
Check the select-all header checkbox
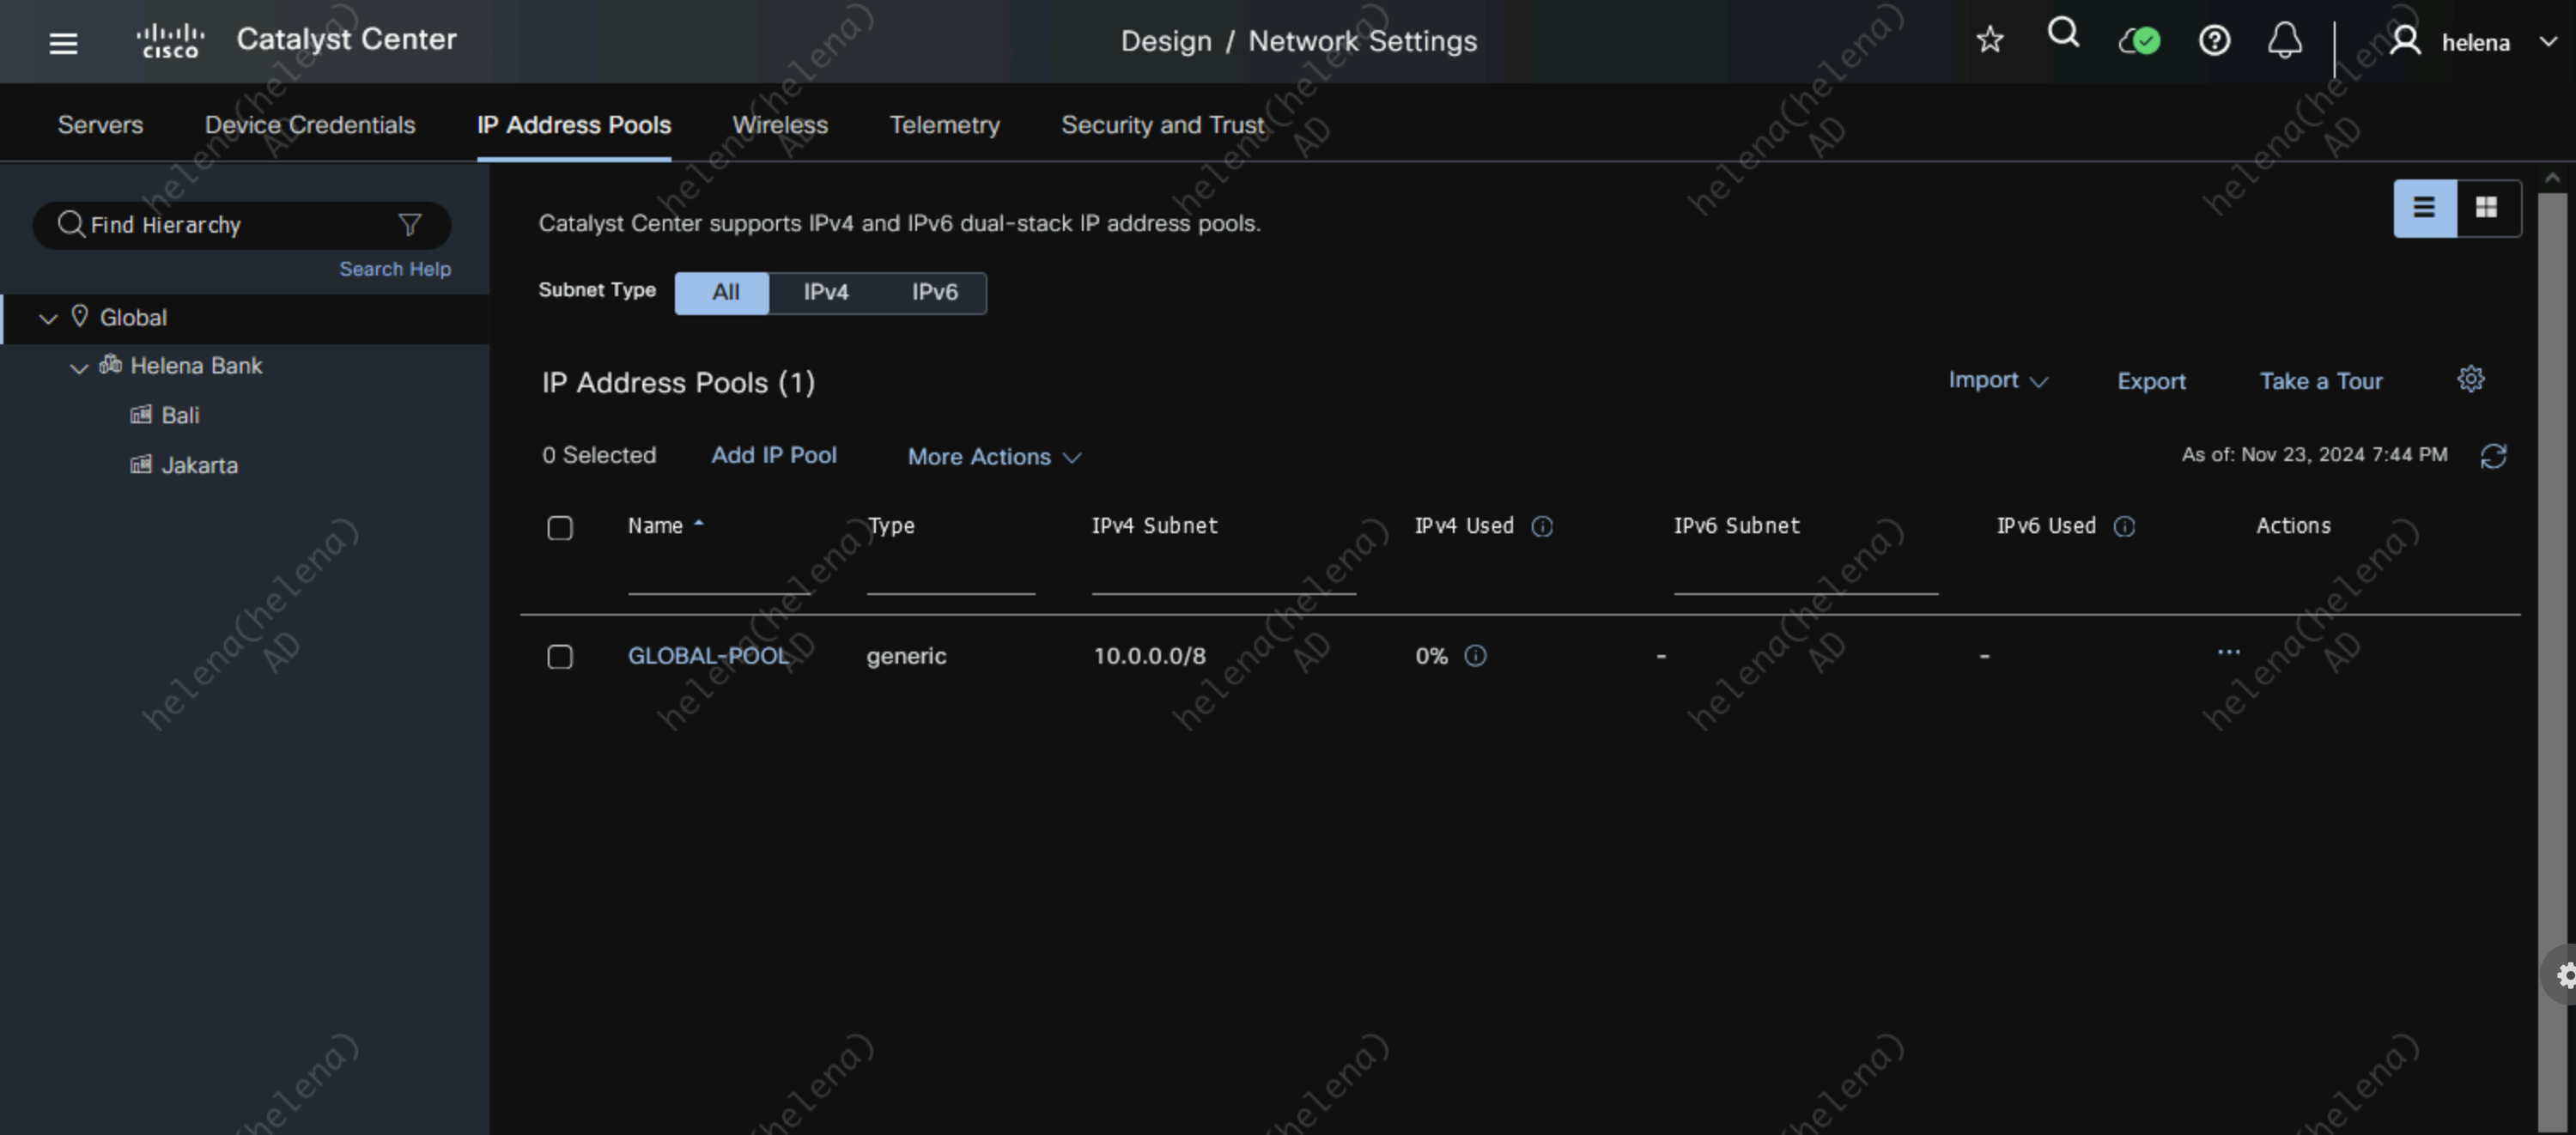pyautogui.click(x=560, y=528)
